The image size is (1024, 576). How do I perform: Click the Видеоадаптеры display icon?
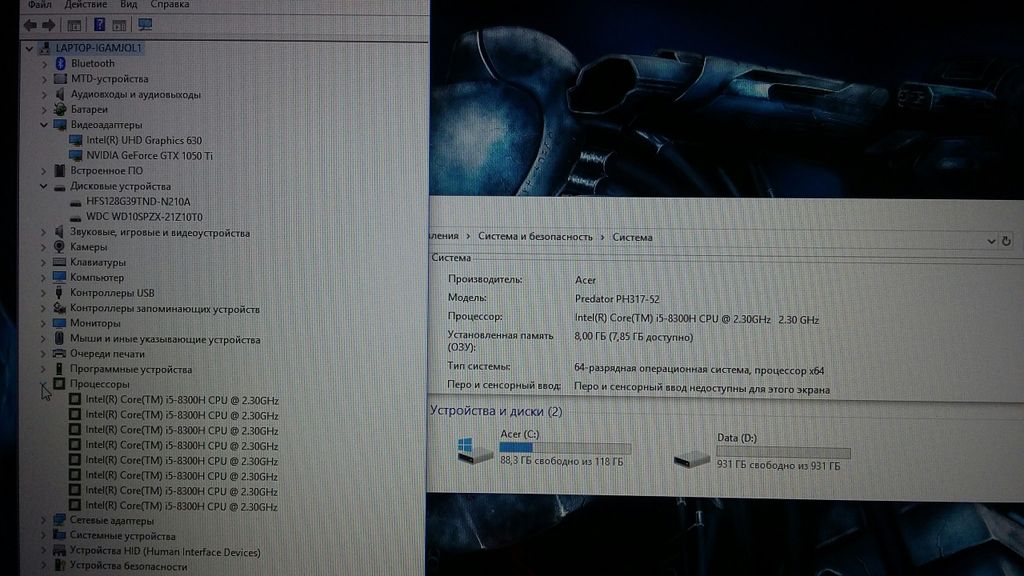click(60, 125)
